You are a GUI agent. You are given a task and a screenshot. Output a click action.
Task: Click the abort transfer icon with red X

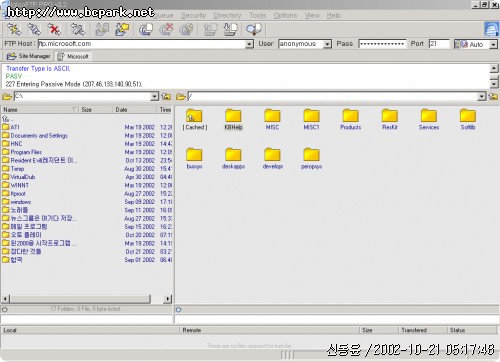(x=166, y=29)
